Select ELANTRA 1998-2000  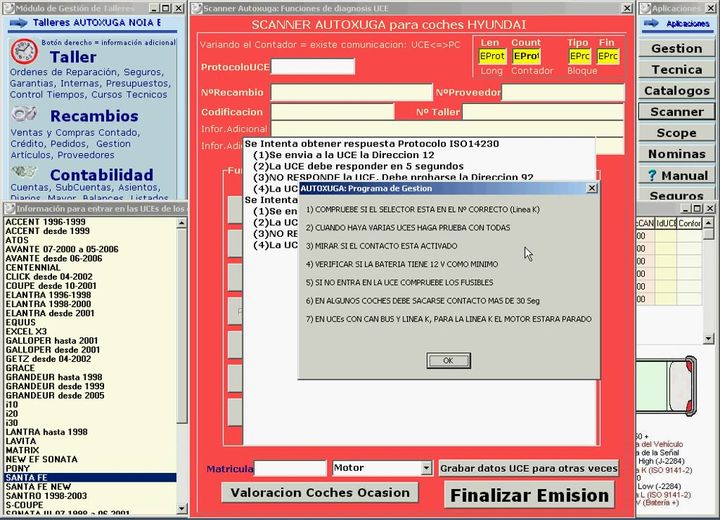(90, 304)
